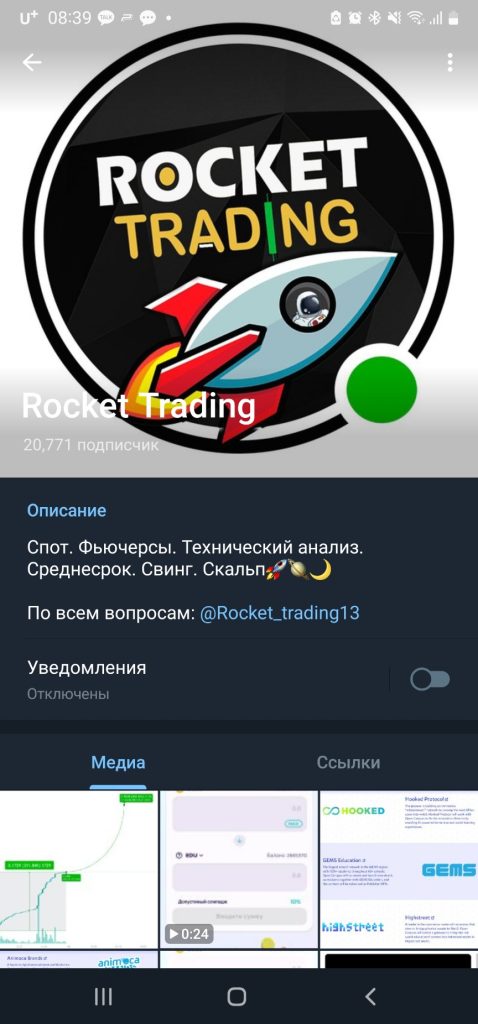This screenshot has width=478, height=1024.
Task: Tap the Android back navigation chevron
Action: click(370, 996)
